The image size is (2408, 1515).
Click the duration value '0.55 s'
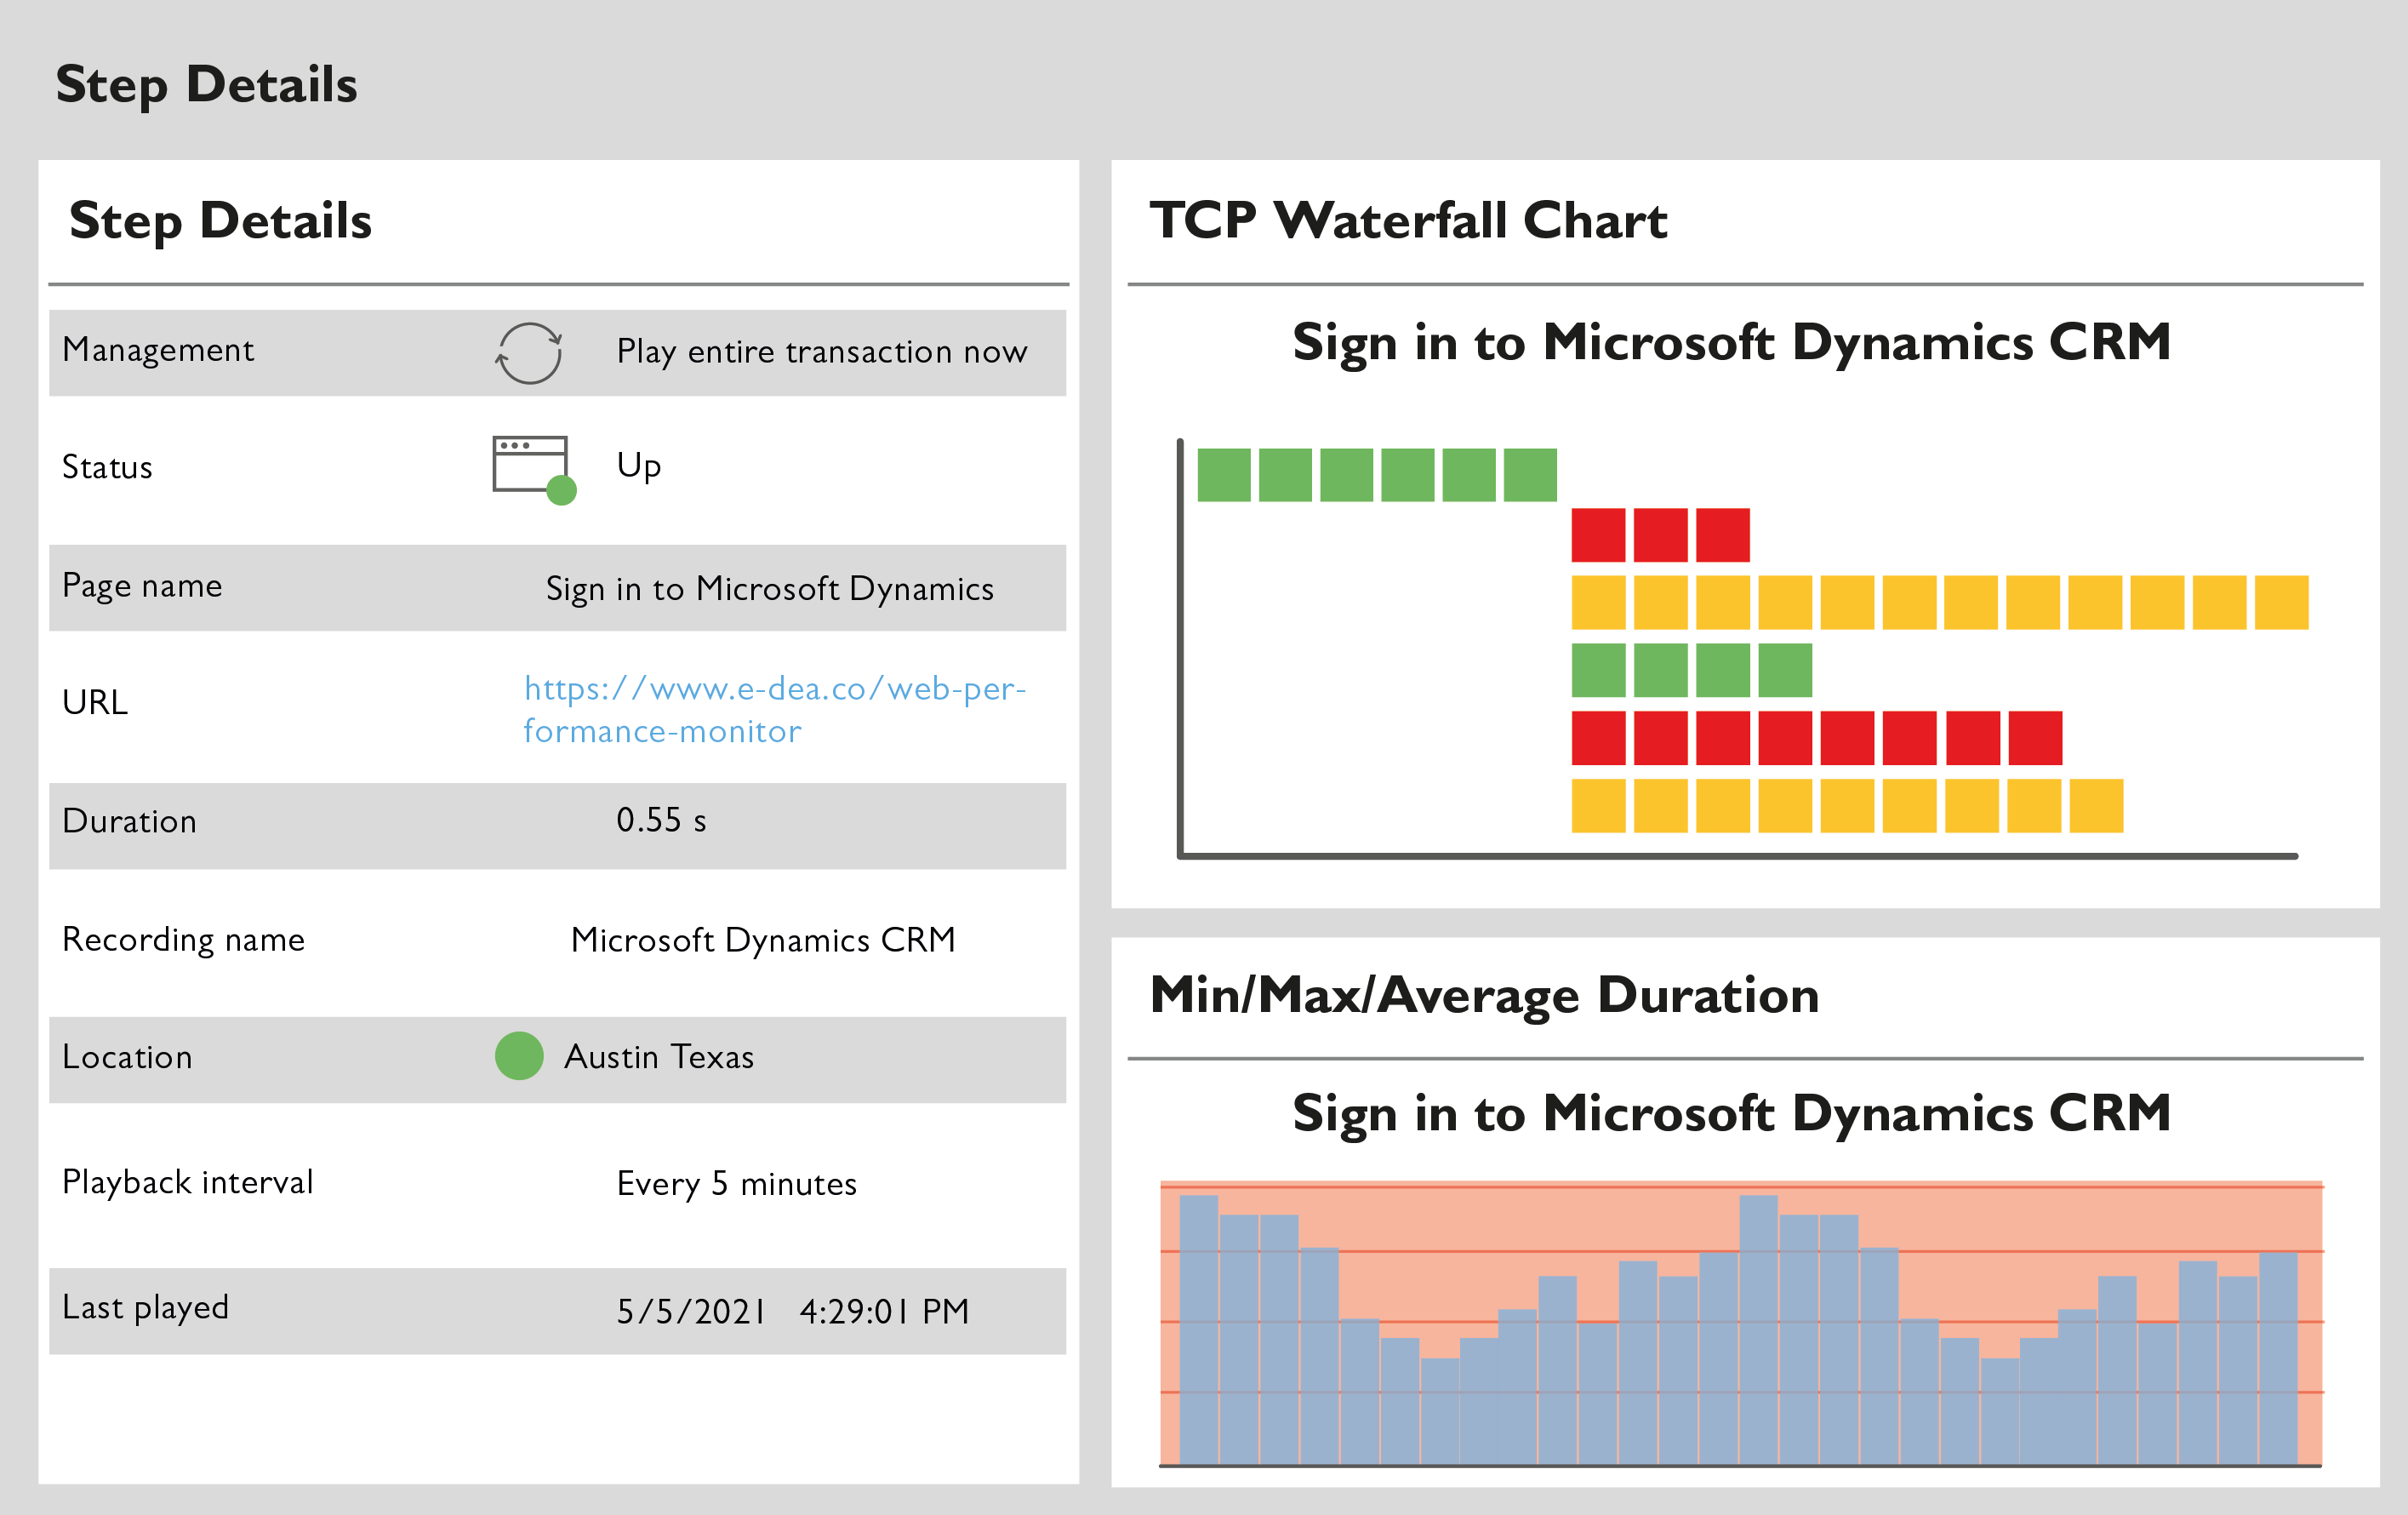coord(661,820)
